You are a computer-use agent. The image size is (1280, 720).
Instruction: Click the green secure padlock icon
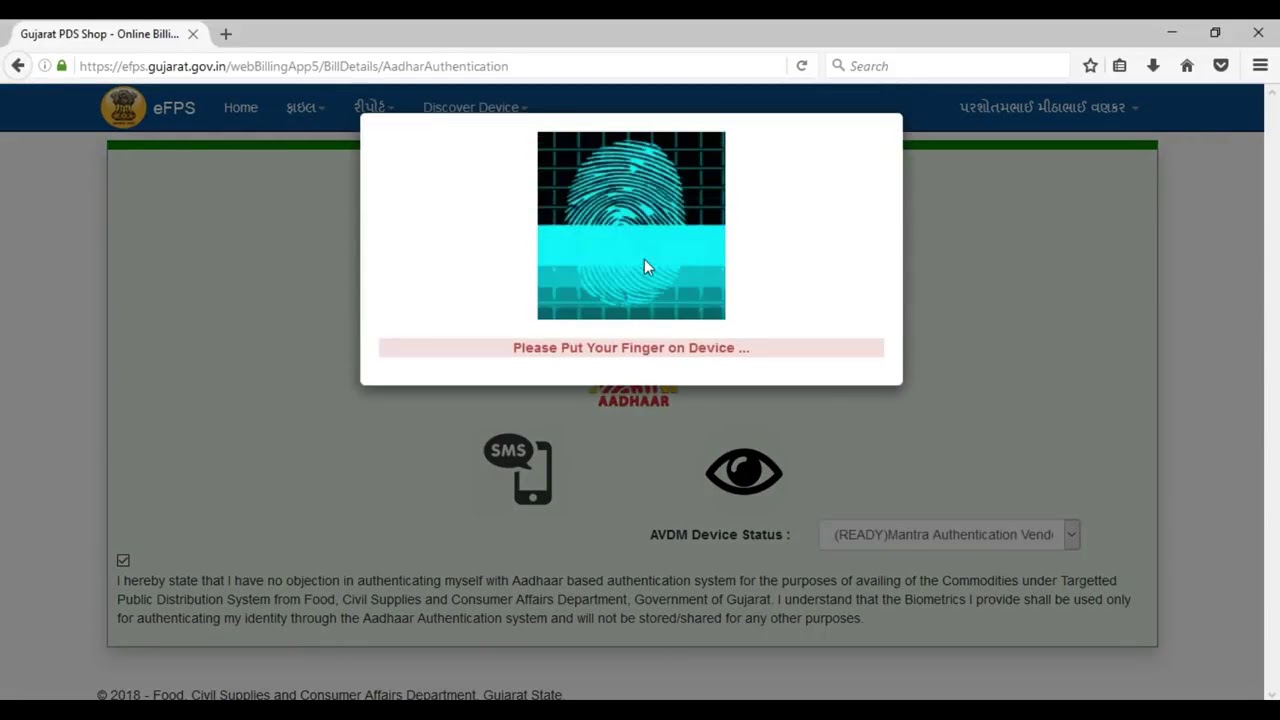(62, 66)
